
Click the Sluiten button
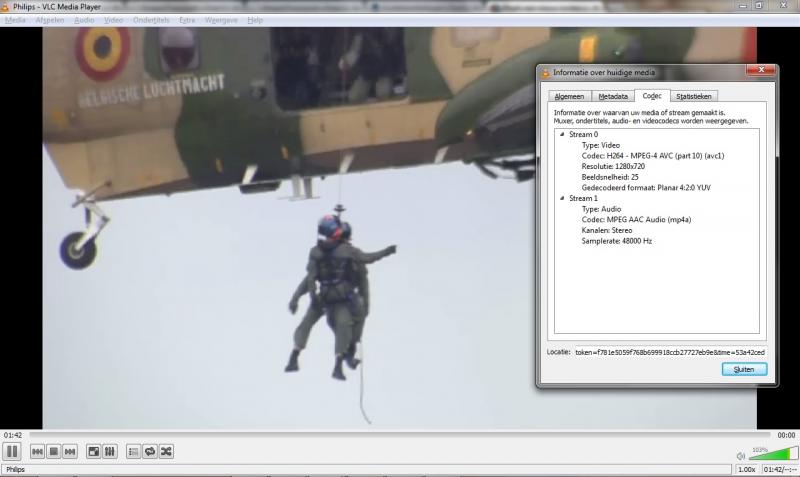tap(744, 369)
